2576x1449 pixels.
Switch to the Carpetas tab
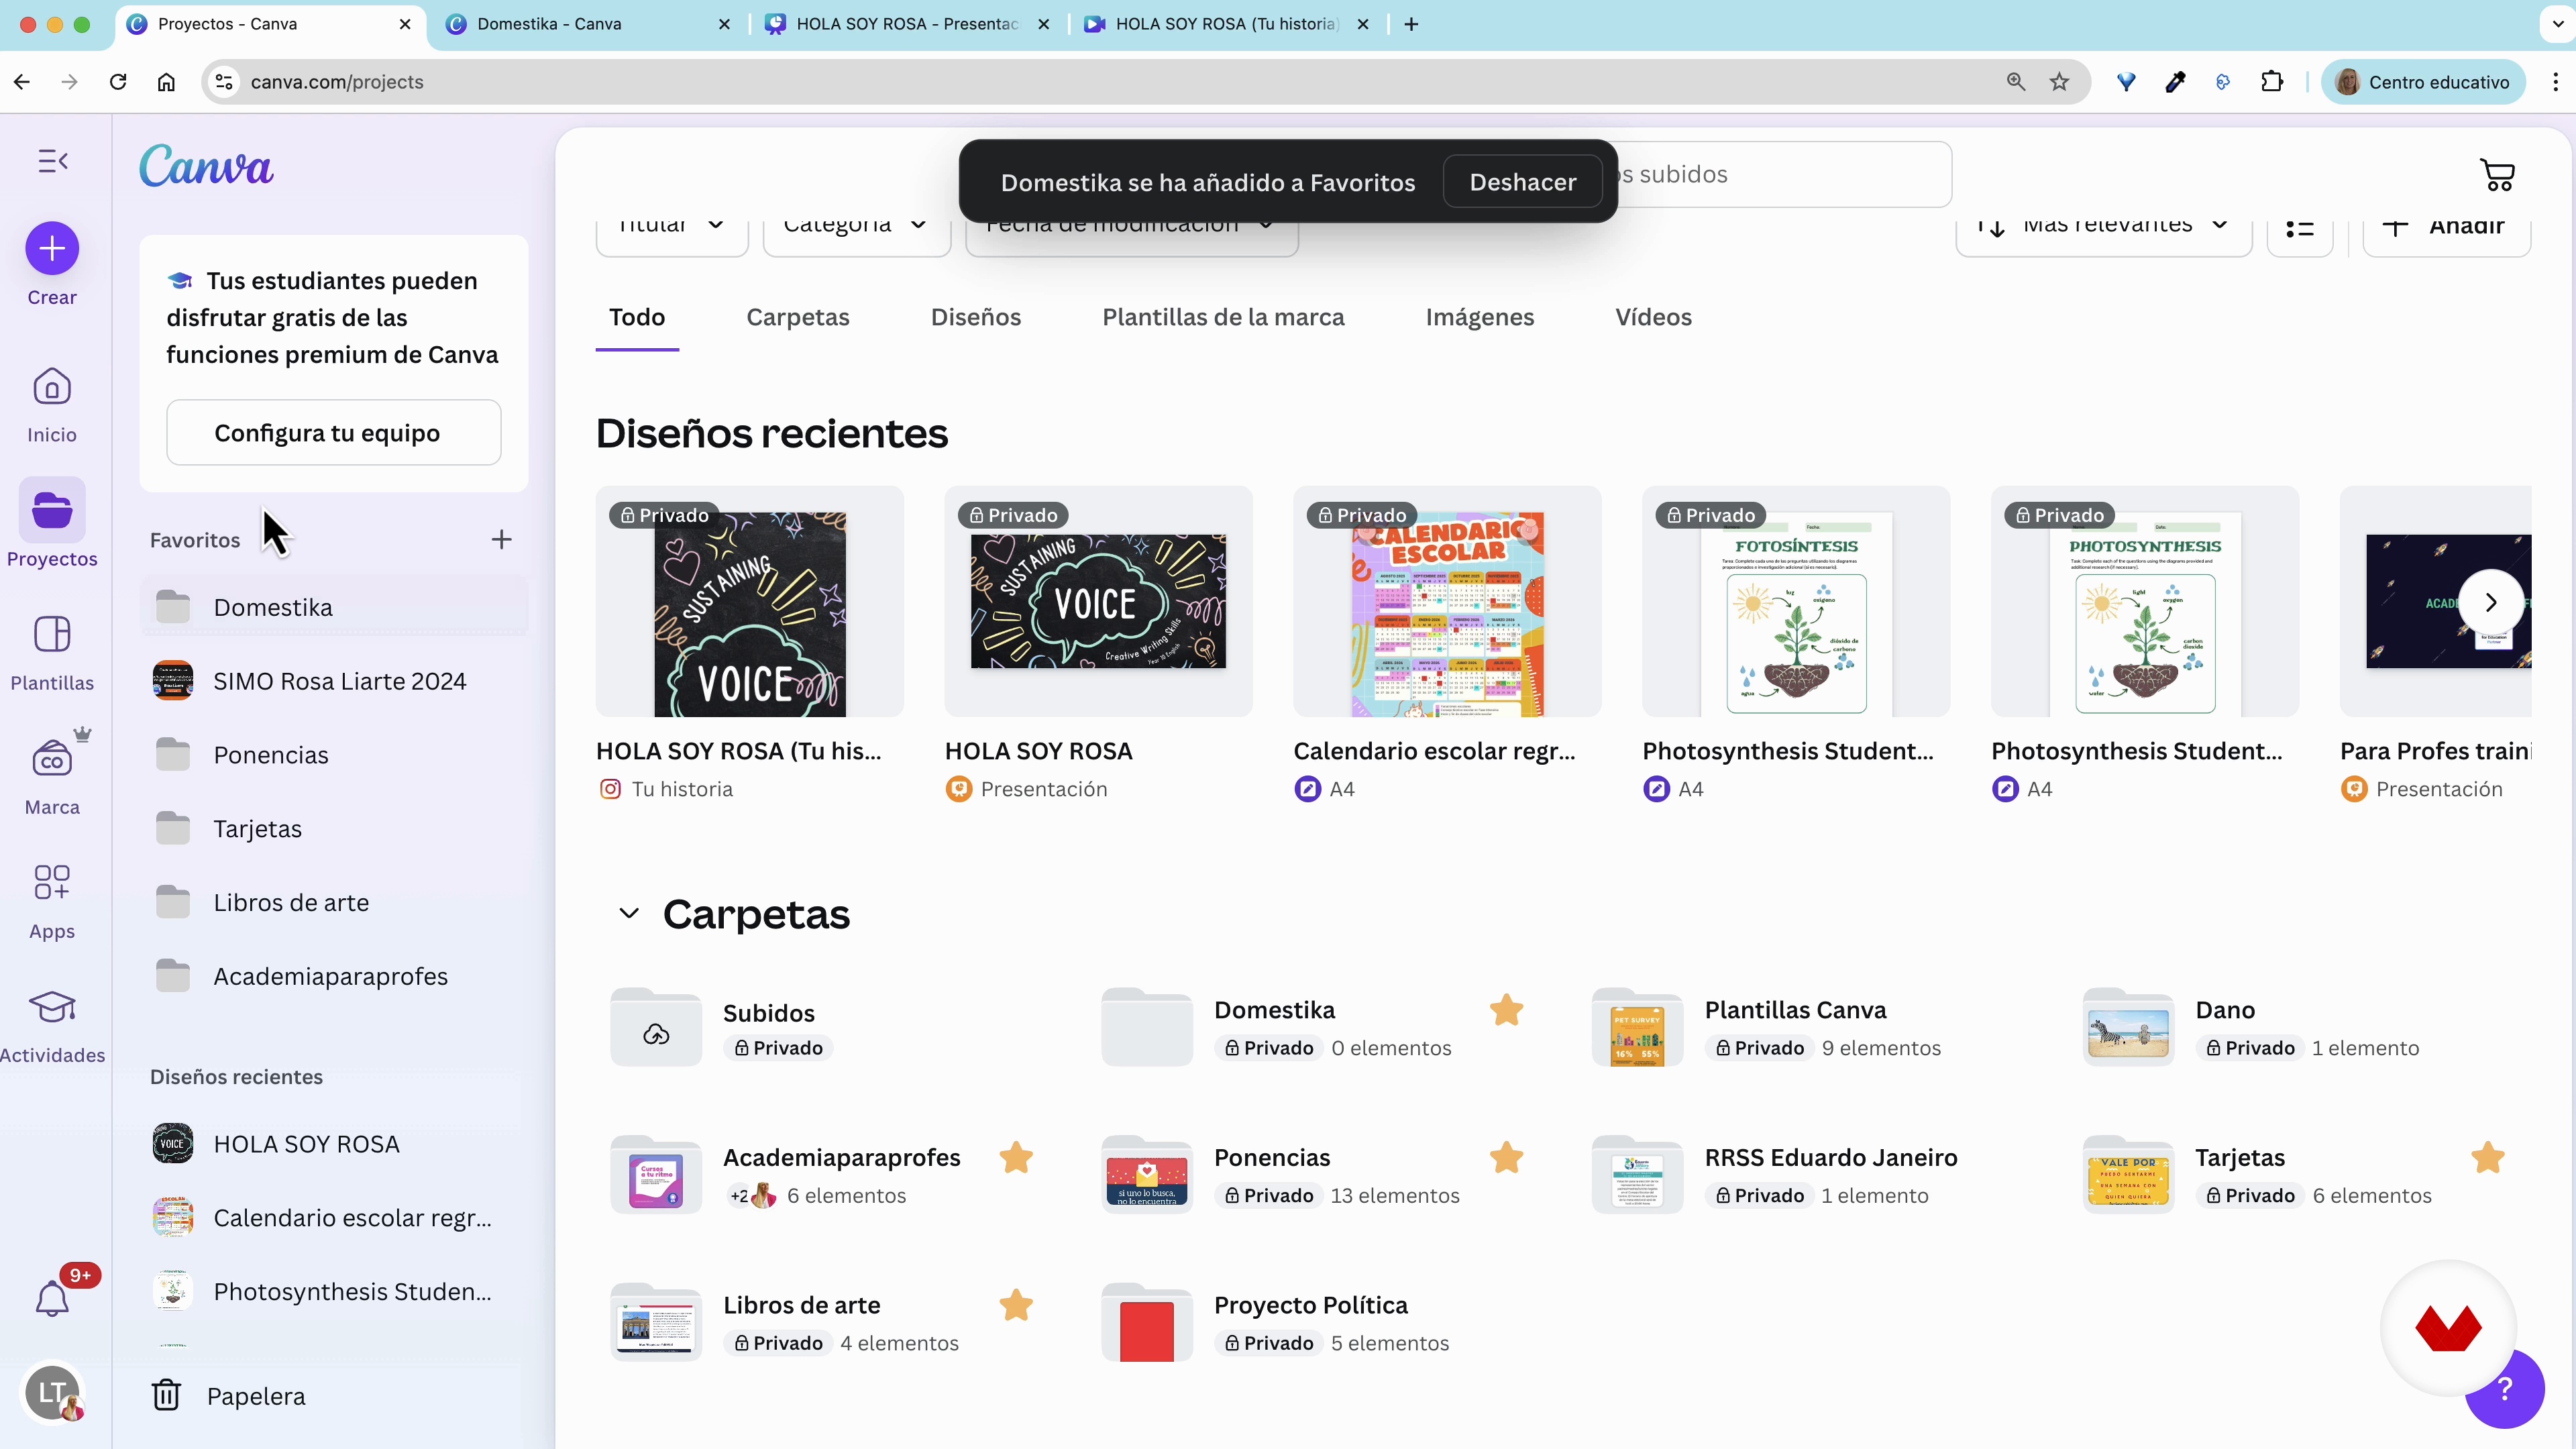tap(797, 317)
